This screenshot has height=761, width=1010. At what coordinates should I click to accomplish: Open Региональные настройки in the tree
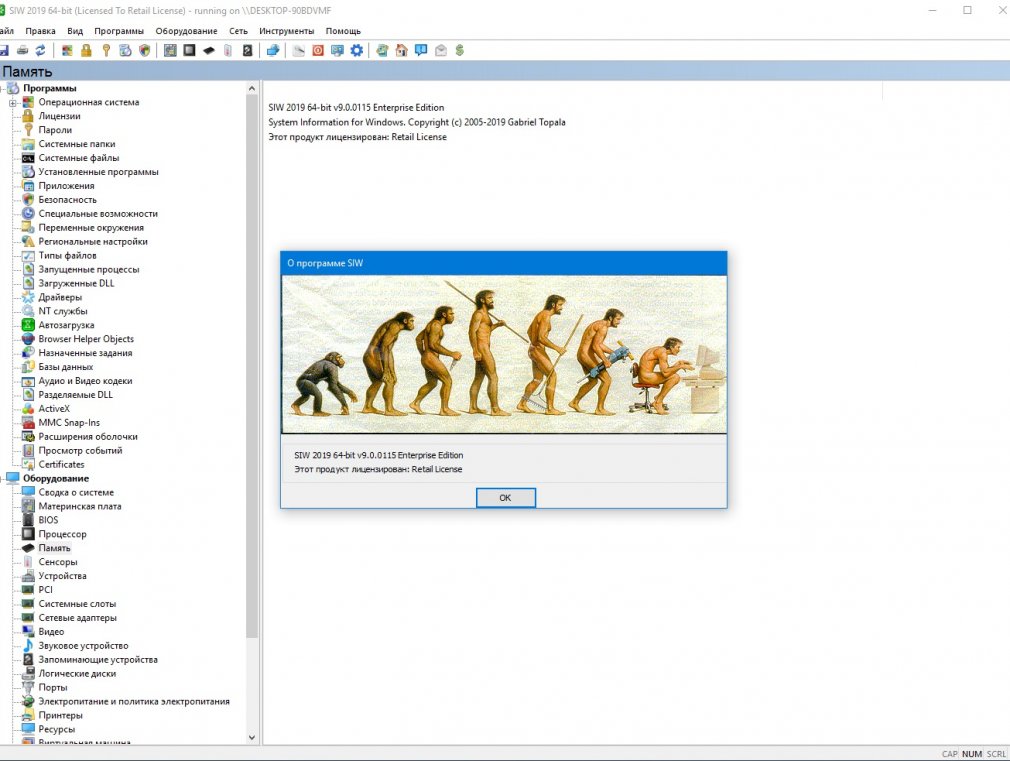[93, 242]
